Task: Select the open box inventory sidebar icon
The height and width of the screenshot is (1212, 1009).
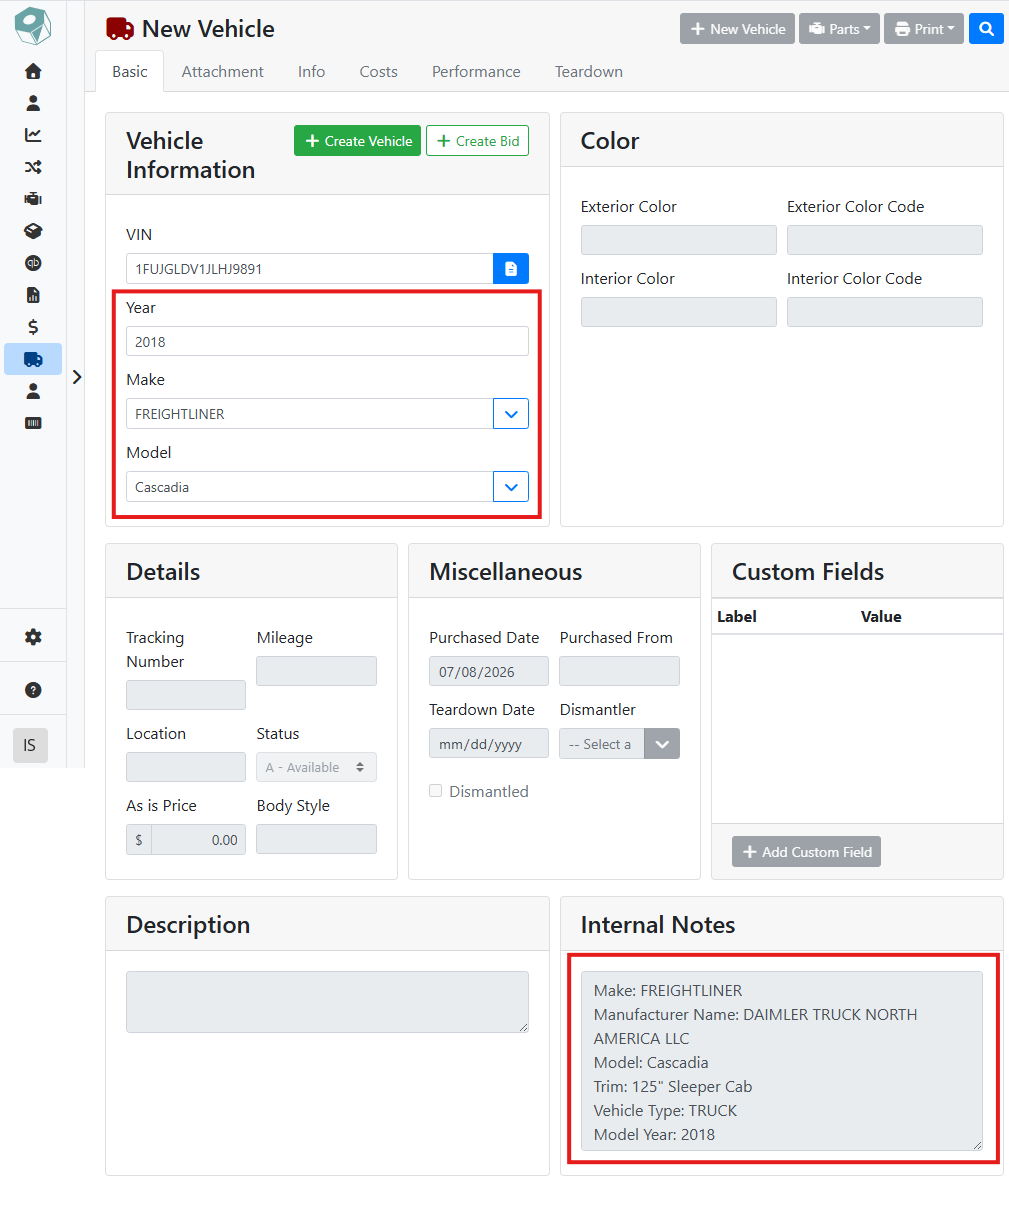Action: pyautogui.click(x=33, y=231)
